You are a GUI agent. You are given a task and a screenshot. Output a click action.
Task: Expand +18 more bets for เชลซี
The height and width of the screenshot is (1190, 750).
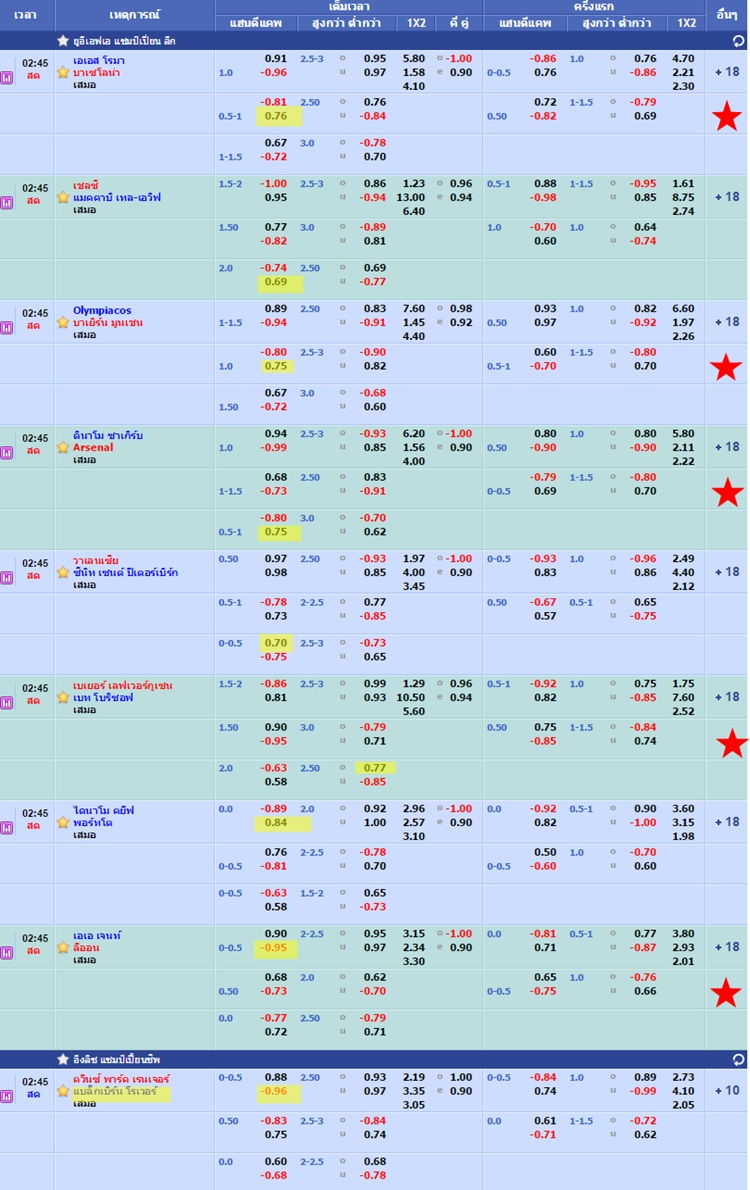tap(726, 197)
